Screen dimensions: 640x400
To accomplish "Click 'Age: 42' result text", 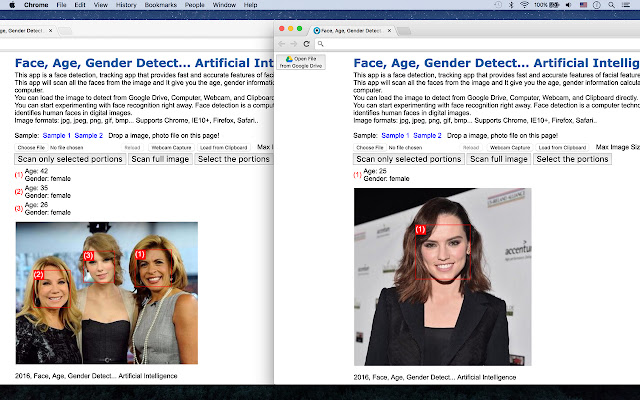I will pyautogui.click(x=36, y=171).
